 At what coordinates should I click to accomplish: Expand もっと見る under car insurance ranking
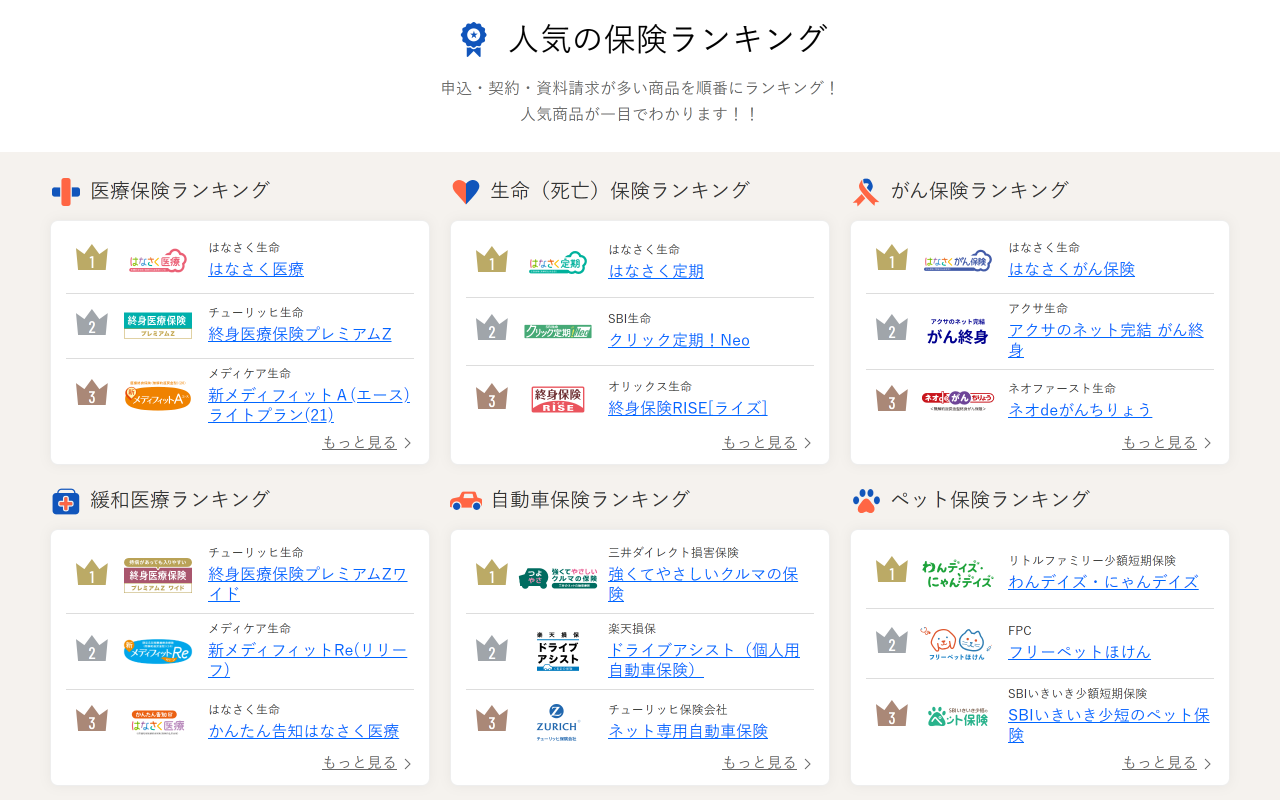point(766,763)
